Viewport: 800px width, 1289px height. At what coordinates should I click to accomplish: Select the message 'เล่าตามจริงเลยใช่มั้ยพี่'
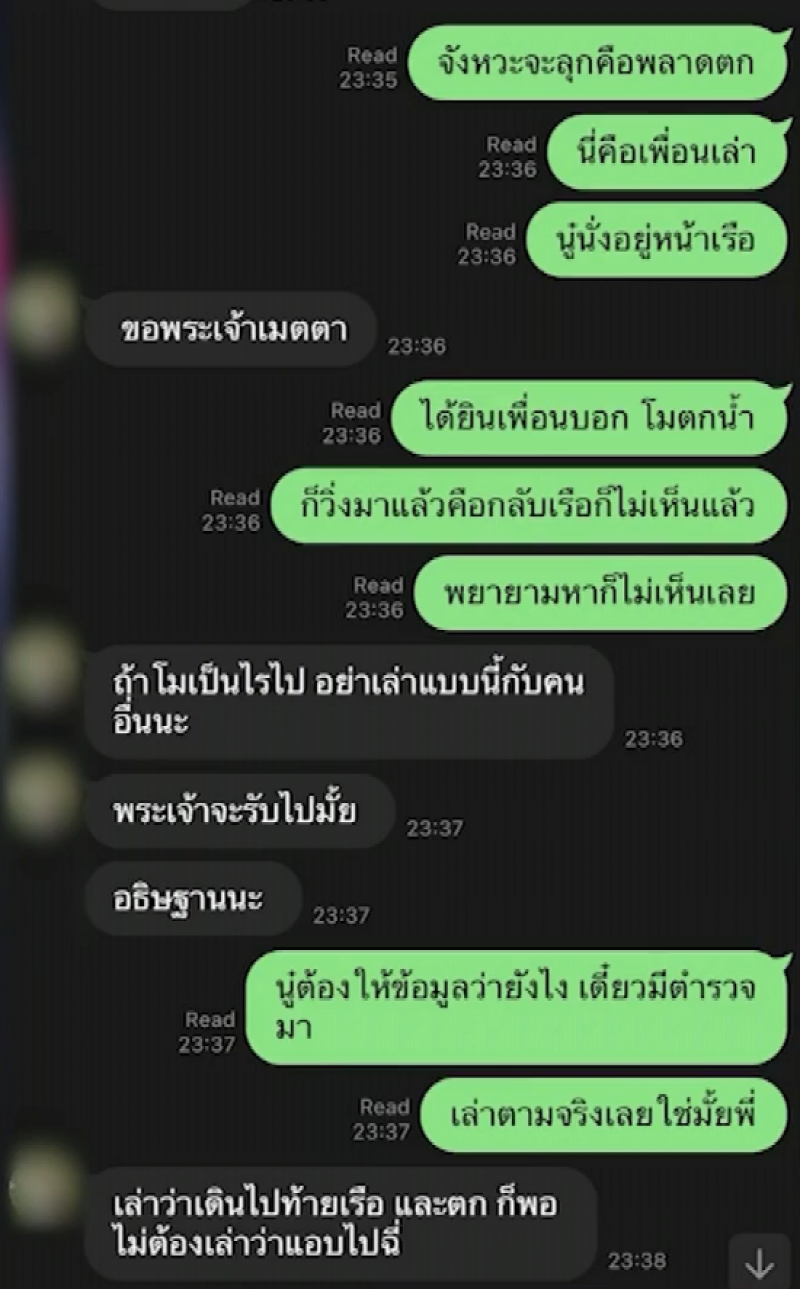(604, 1115)
